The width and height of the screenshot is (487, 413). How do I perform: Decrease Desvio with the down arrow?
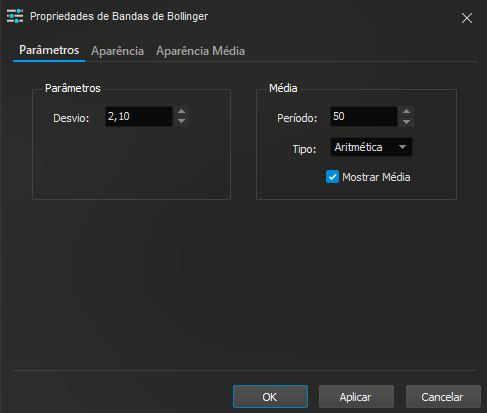click(181, 121)
